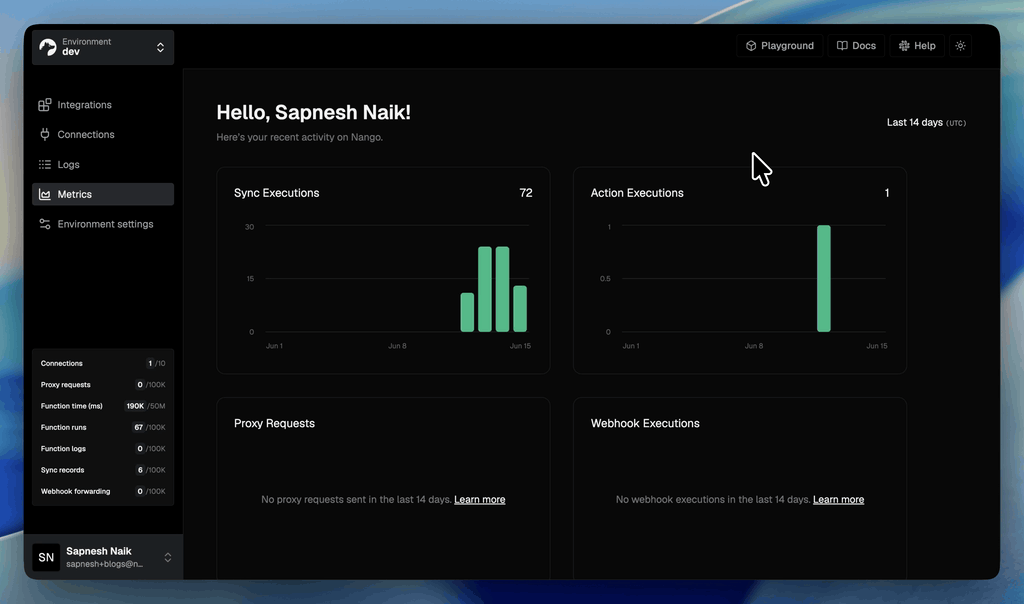Image resolution: width=1024 pixels, height=604 pixels.
Task: Click the Webhook Executions card title
Action: (645, 423)
